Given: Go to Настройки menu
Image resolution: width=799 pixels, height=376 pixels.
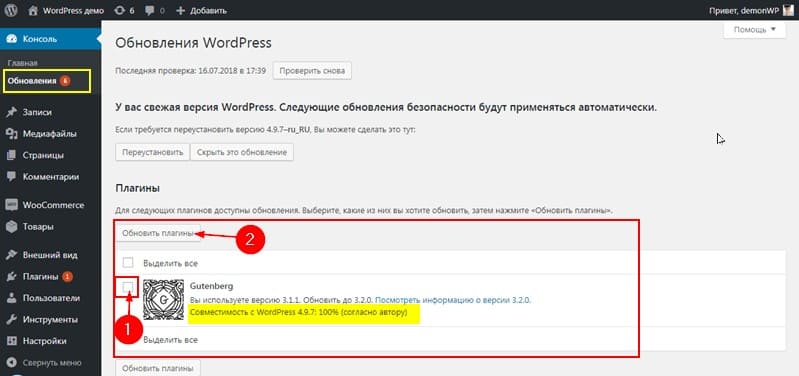Looking at the screenshot, I should (x=44, y=341).
